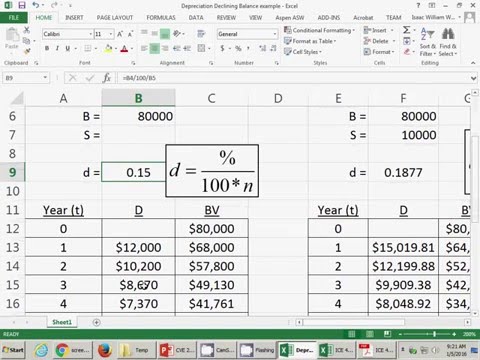The image size is (480, 360).
Task: Click Increase Indent icon
Action: click(x=187, y=49)
